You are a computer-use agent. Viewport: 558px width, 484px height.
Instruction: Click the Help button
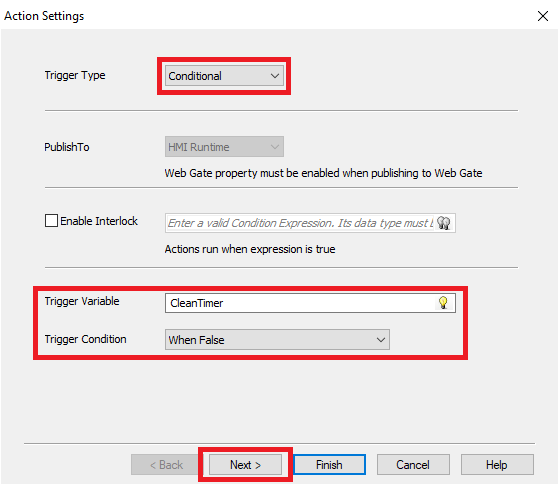point(497,464)
